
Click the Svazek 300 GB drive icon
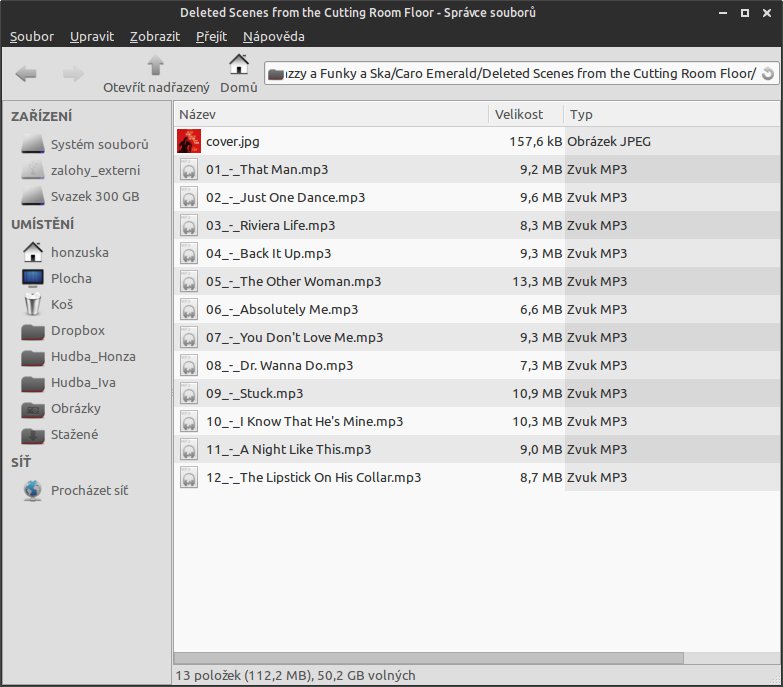(33, 196)
